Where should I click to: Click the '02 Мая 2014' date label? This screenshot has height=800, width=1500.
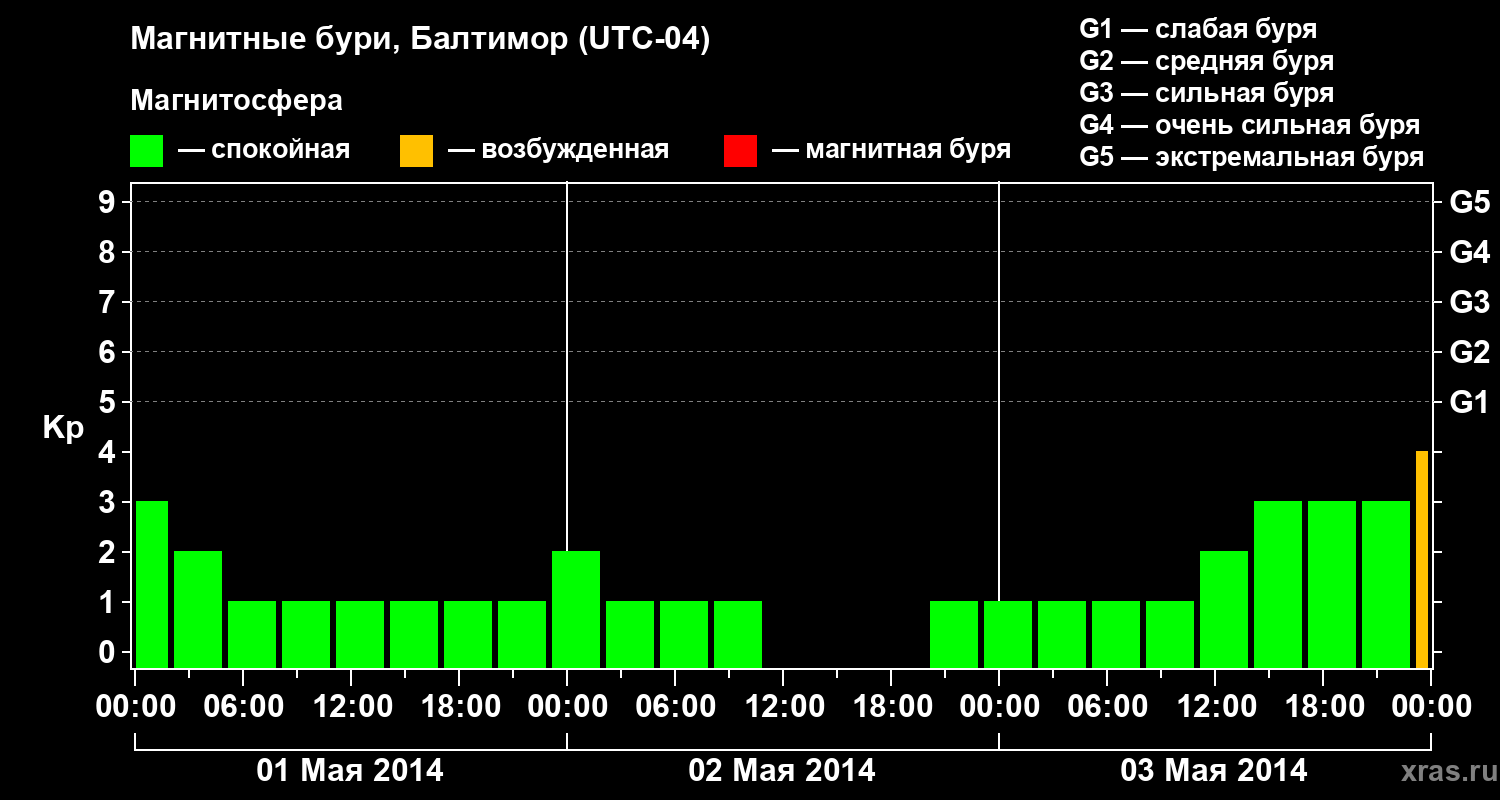pos(782,771)
